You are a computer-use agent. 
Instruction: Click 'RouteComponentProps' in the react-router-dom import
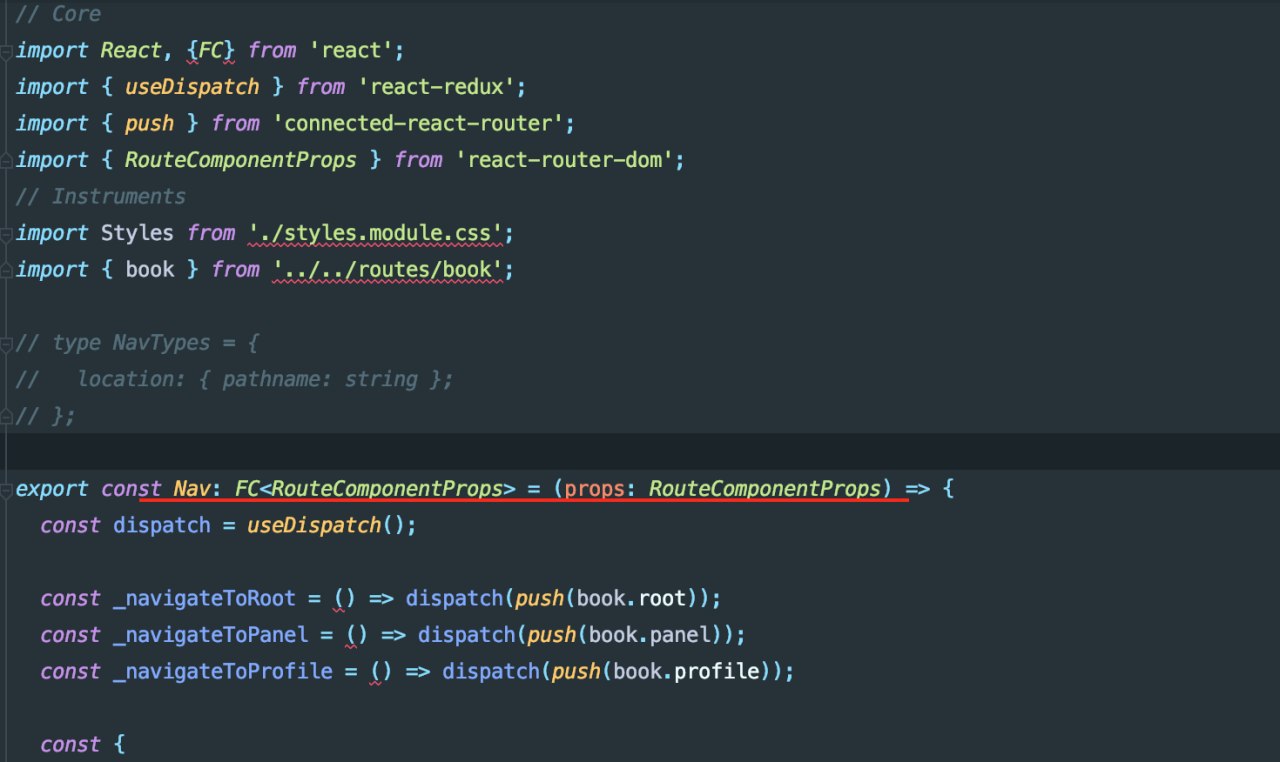pyautogui.click(x=240, y=160)
